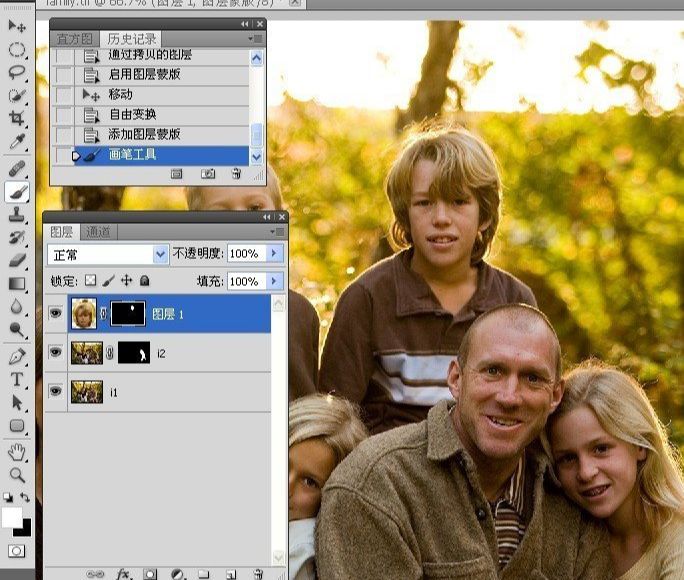The width and height of the screenshot is (684, 580).
Task: Collapse Layers panel with double-arrow icon
Action: (267, 217)
